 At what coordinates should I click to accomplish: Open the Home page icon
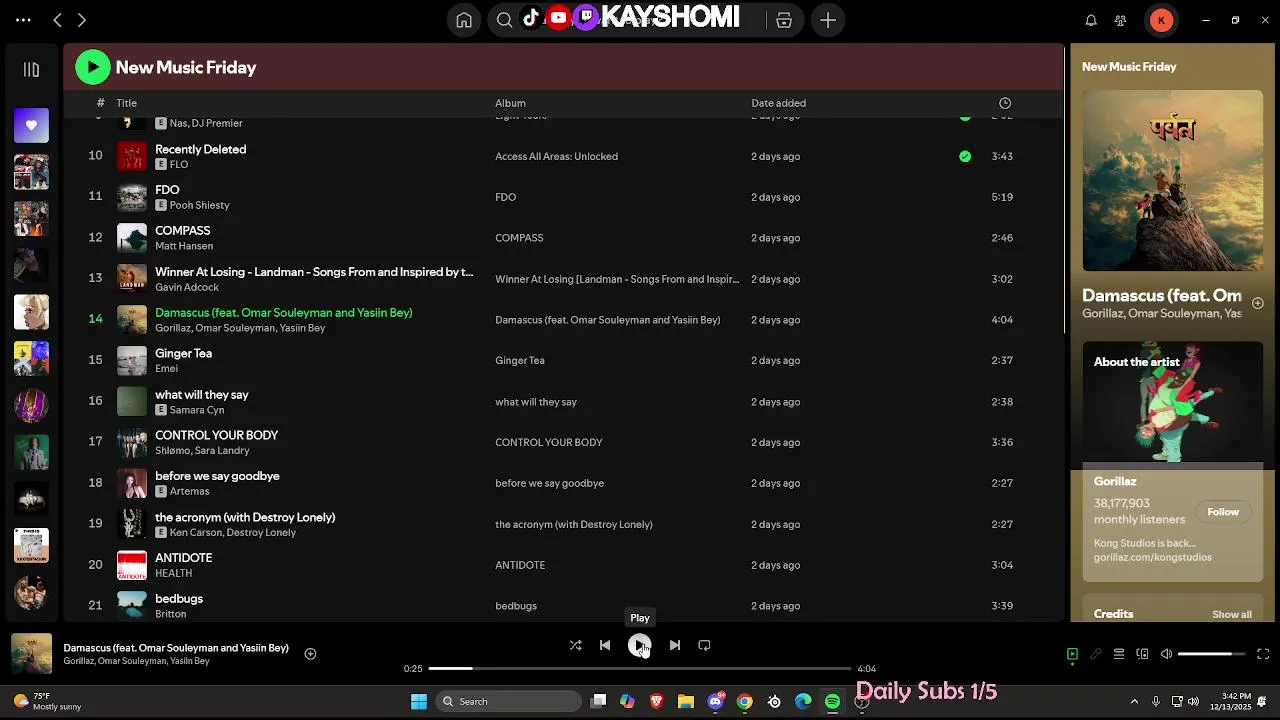tap(464, 20)
